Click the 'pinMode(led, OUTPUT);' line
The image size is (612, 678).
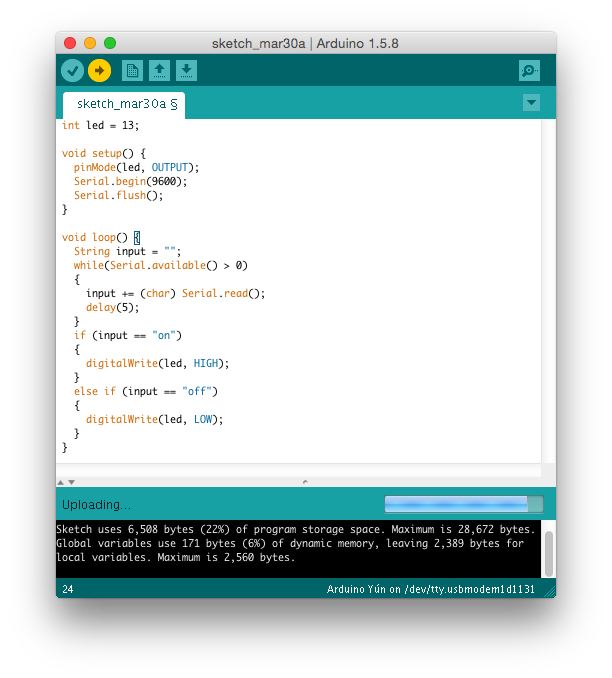136,168
